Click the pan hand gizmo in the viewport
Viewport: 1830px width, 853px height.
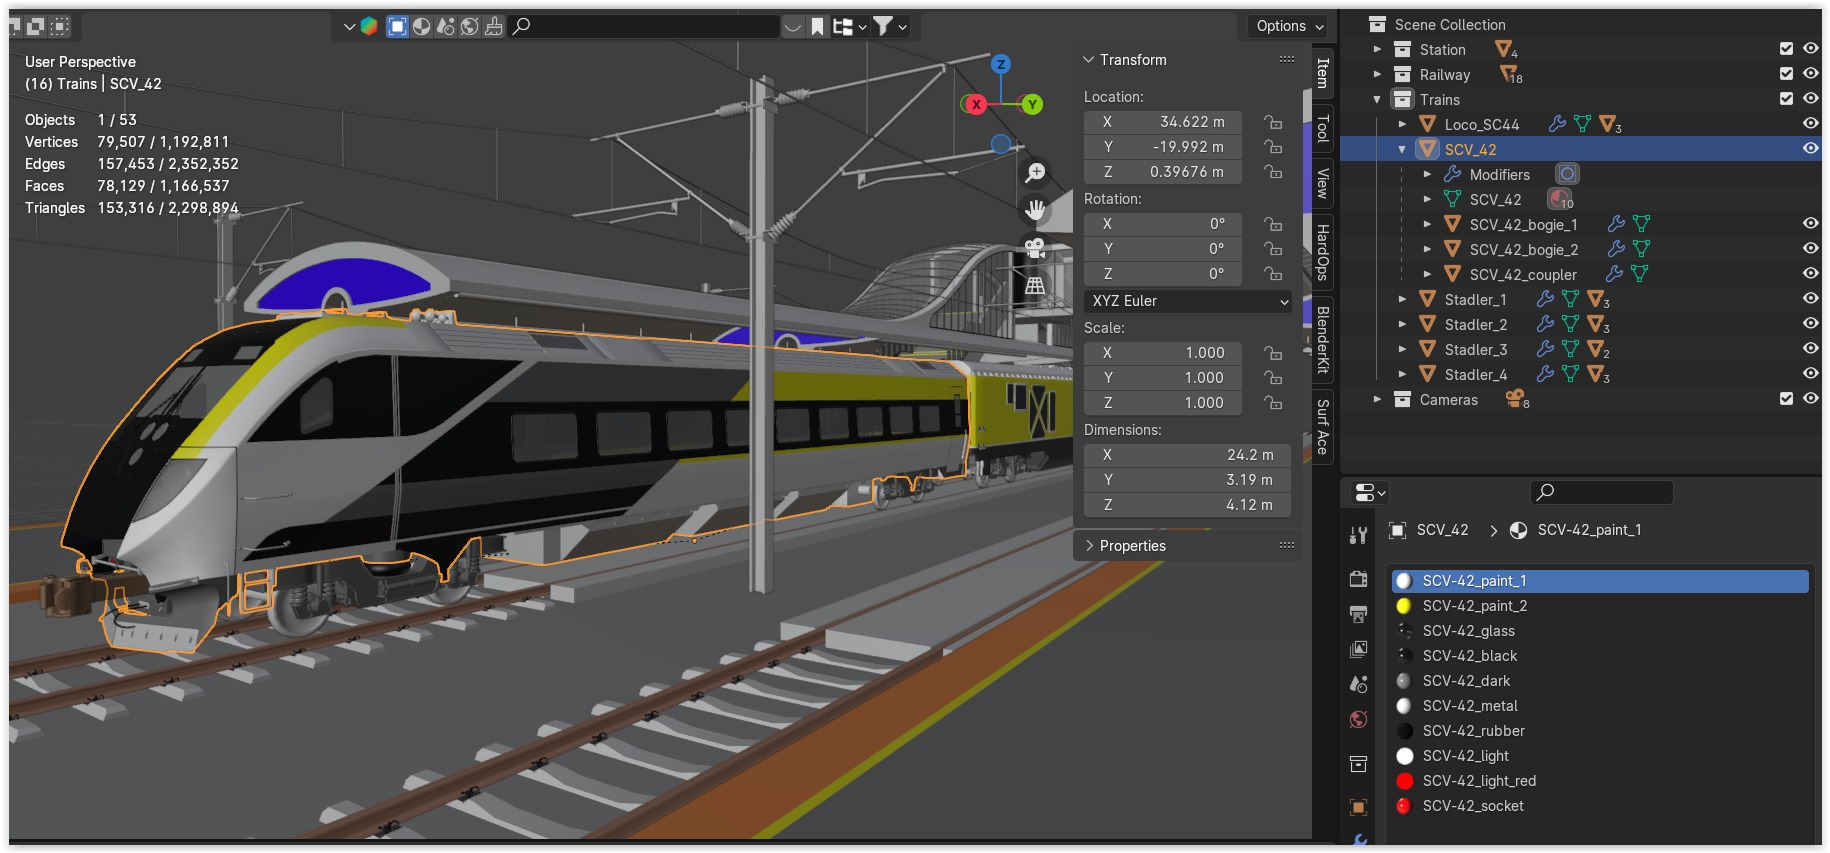coord(1035,210)
